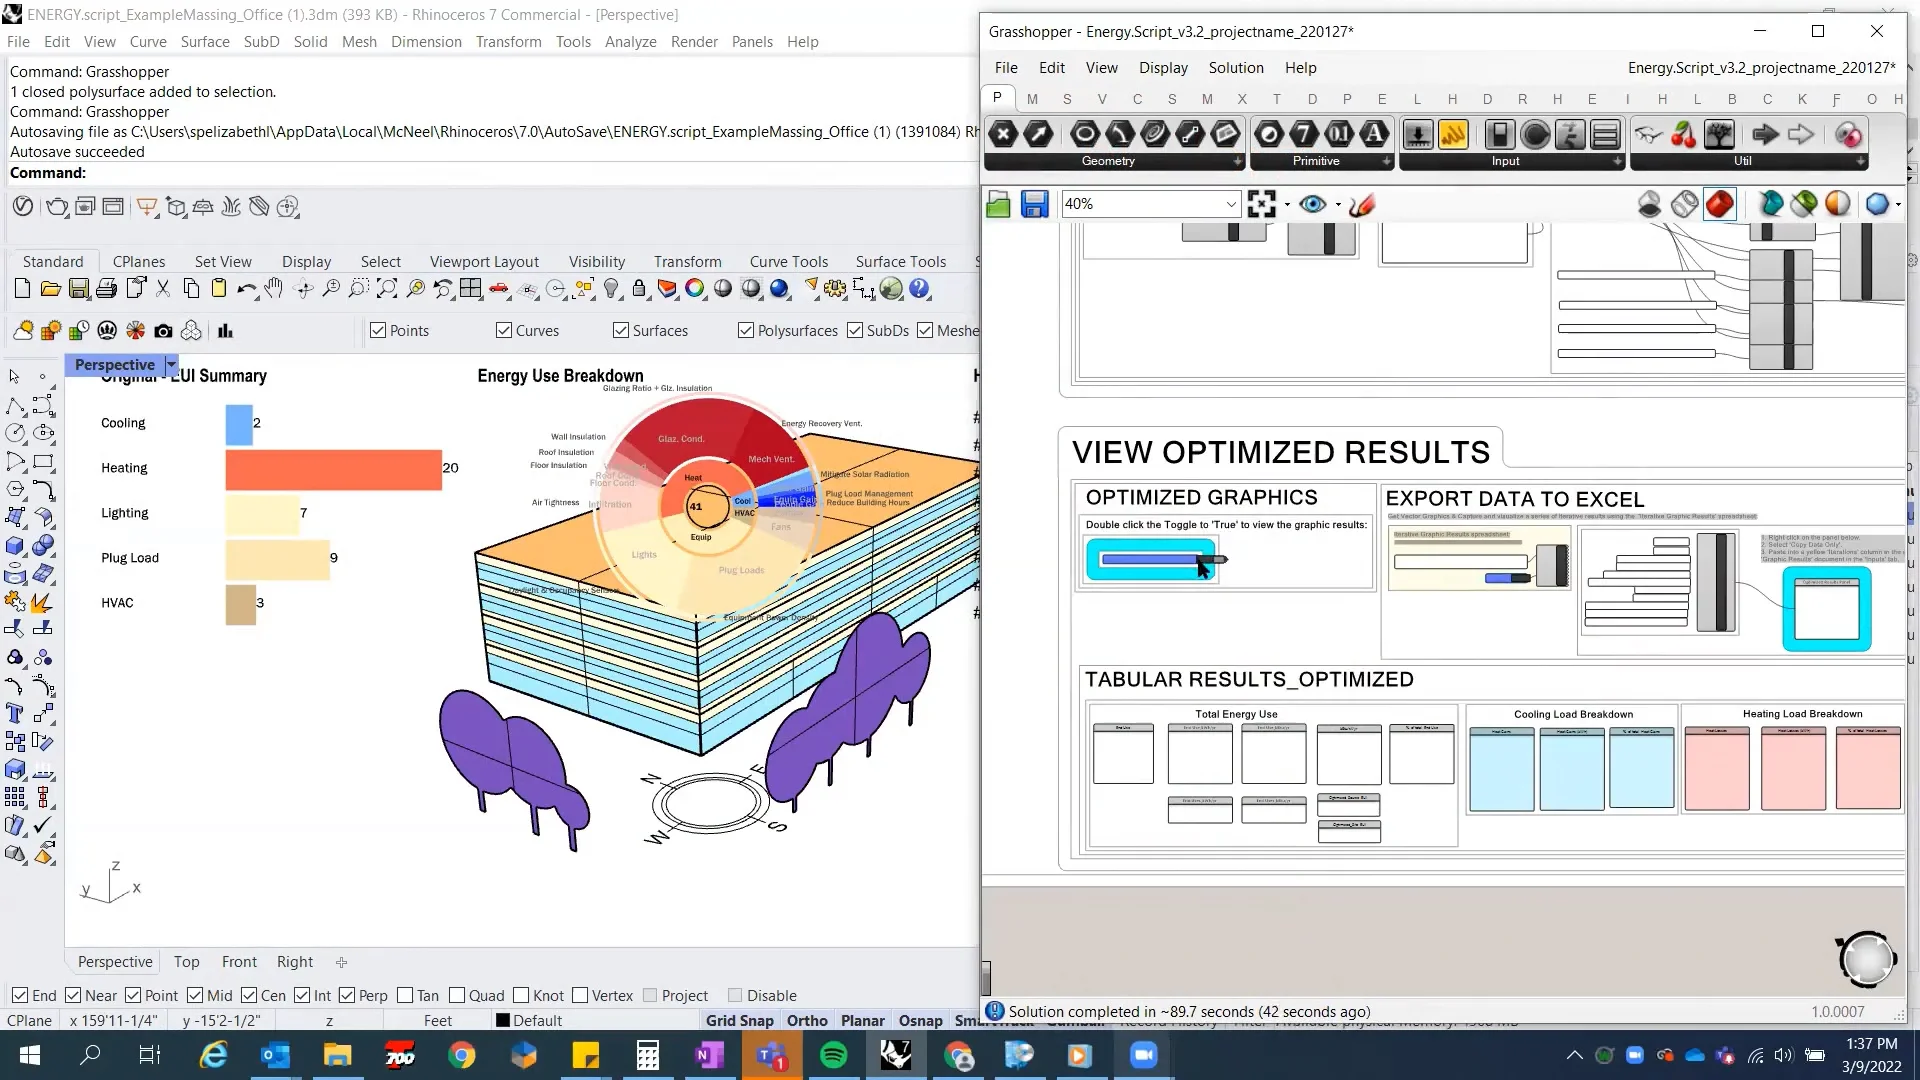The height and width of the screenshot is (1080, 1920).
Task: Click the blue optimized graphics toggle
Action: 1150,560
